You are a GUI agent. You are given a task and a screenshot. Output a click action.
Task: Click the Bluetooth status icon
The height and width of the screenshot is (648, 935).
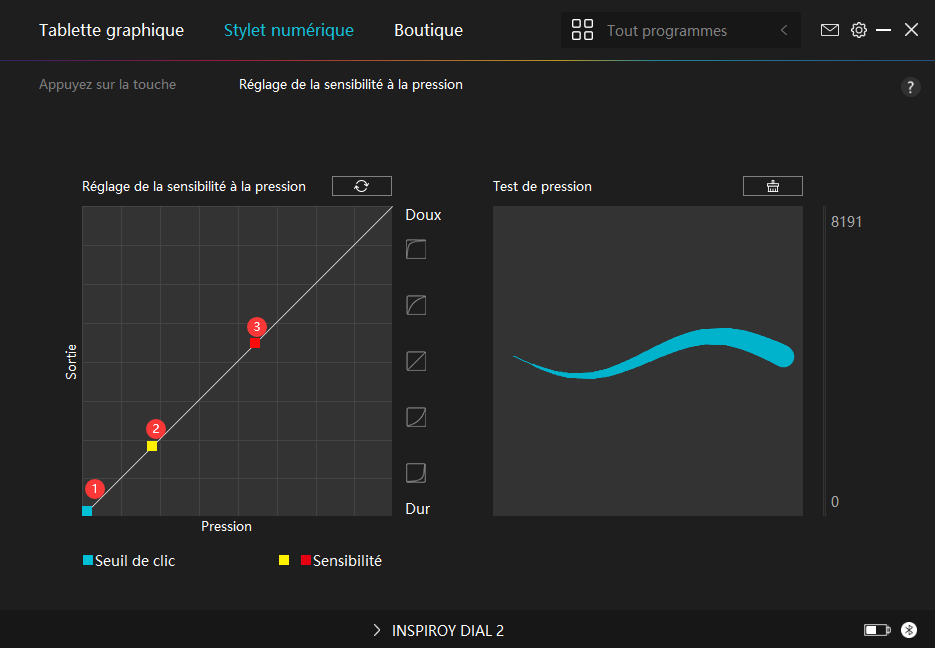909,630
